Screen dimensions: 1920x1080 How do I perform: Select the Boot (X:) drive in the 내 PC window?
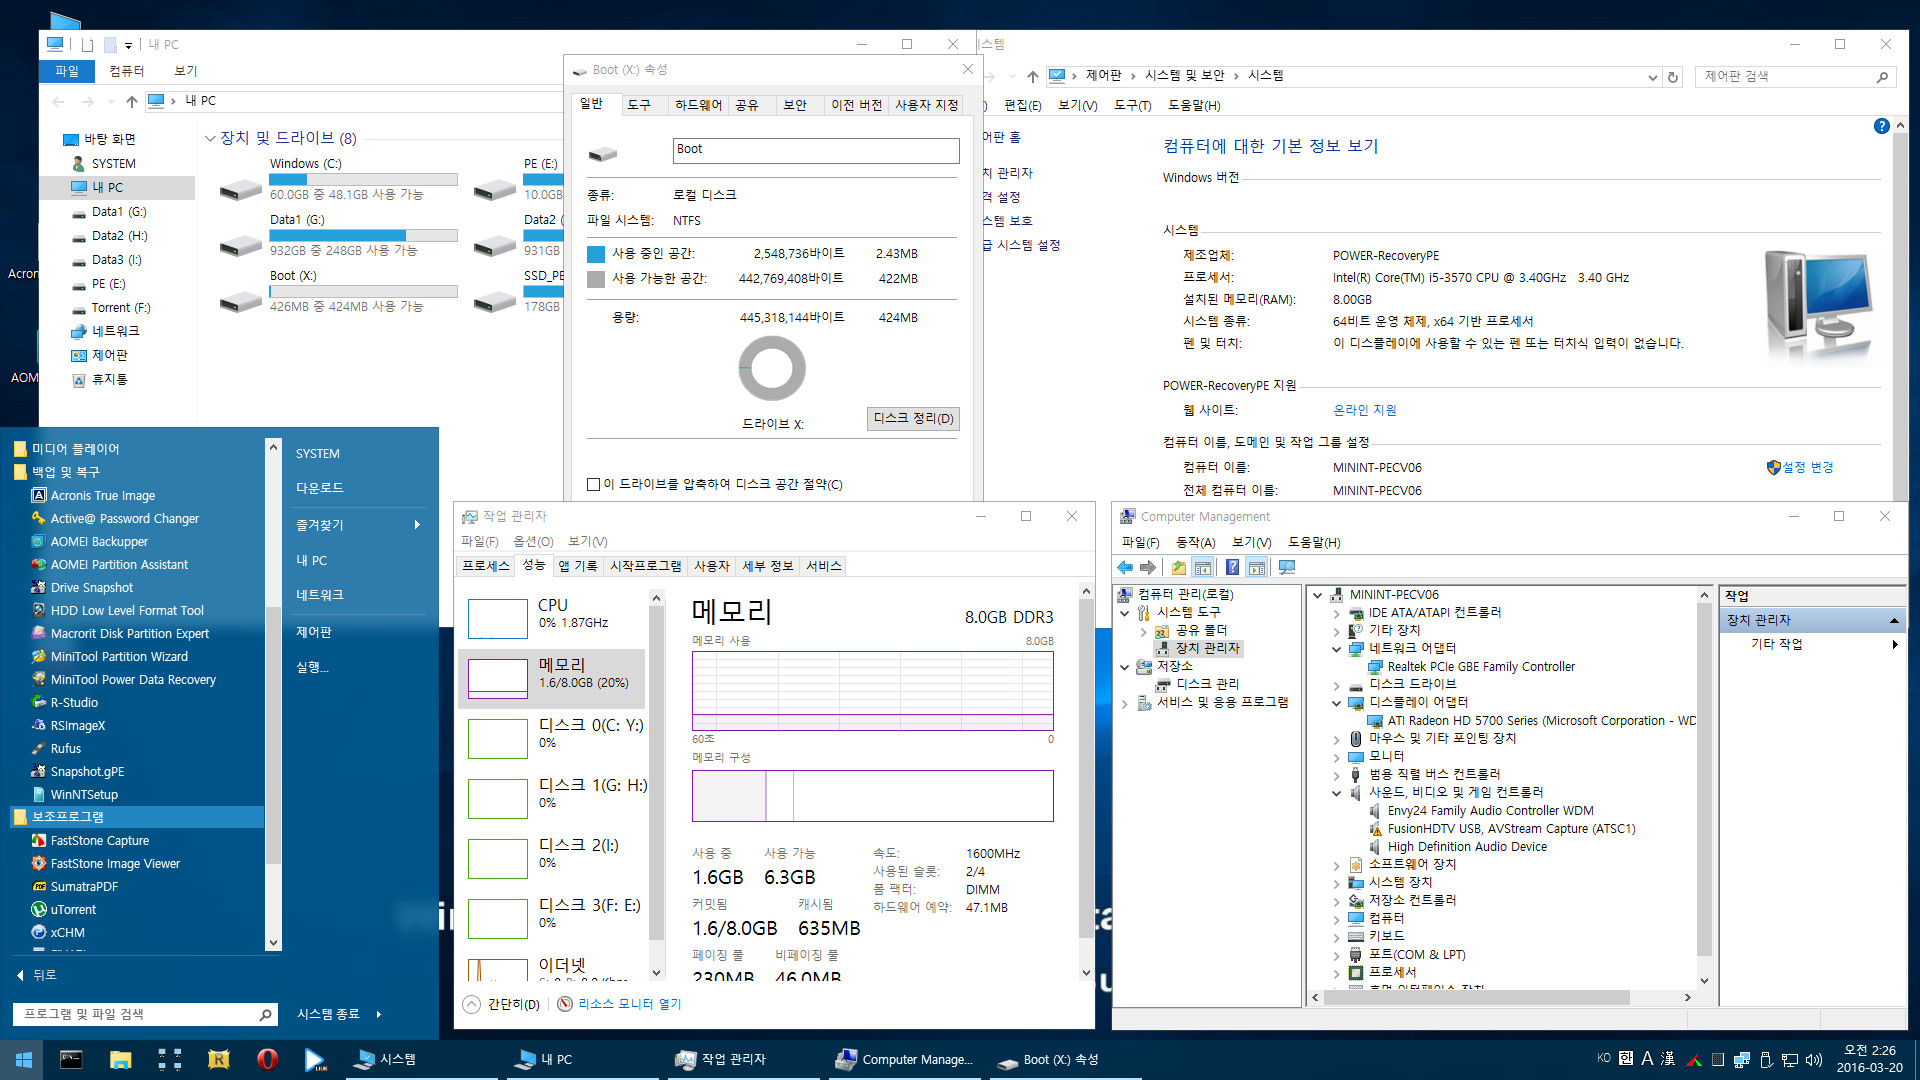[x=337, y=292]
